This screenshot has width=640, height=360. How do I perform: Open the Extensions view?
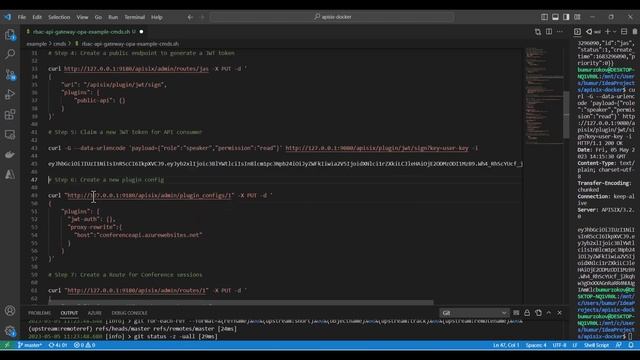click(10, 114)
